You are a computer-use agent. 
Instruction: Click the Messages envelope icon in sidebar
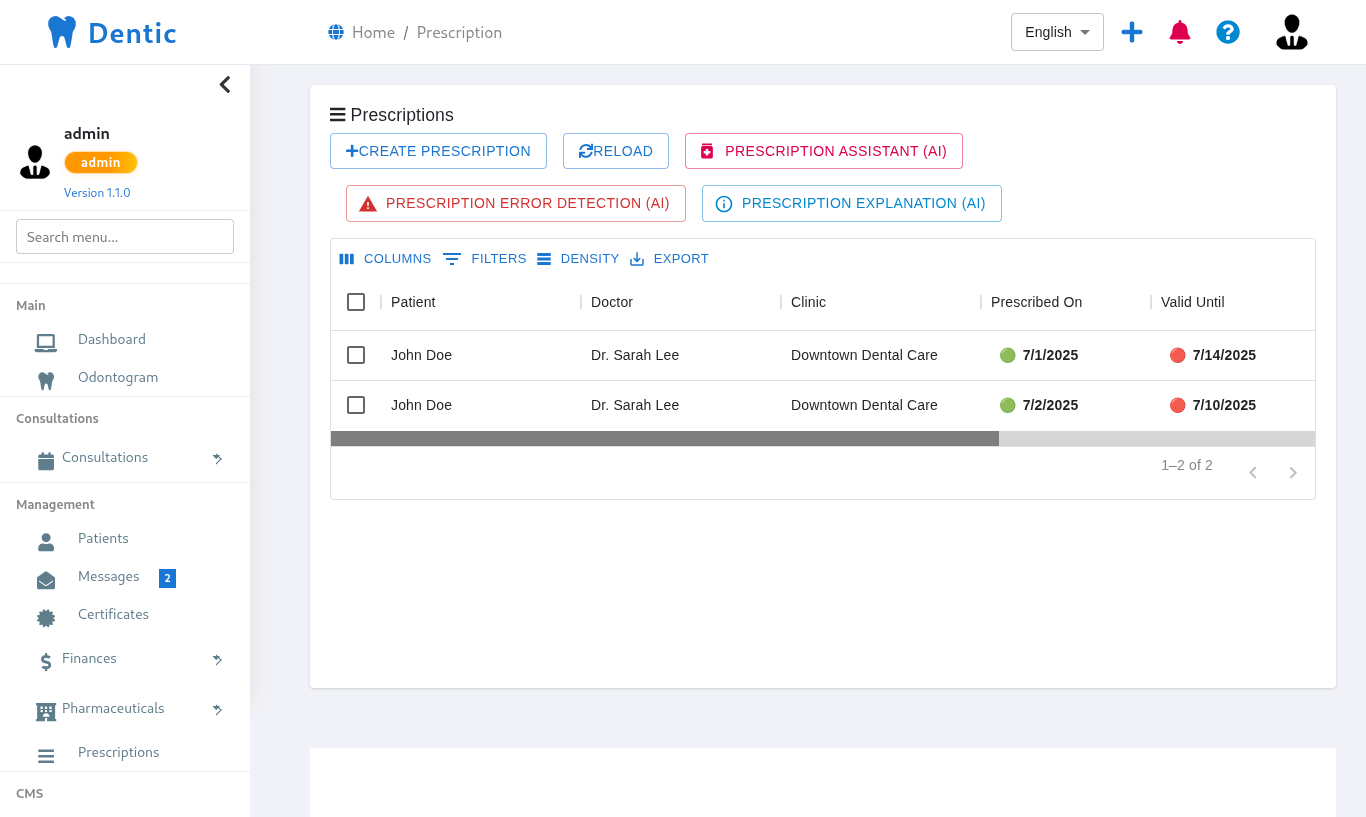tap(46, 580)
